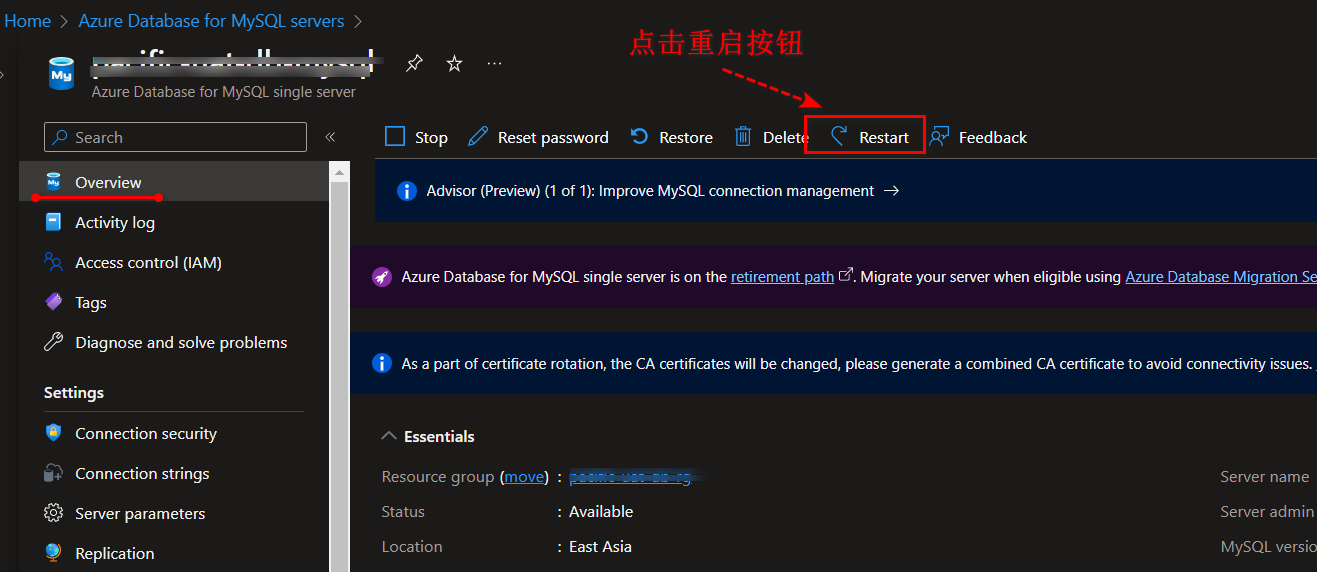Image resolution: width=1317 pixels, height=572 pixels.
Task: Click the Server parameters gear icon
Action: [54, 513]
